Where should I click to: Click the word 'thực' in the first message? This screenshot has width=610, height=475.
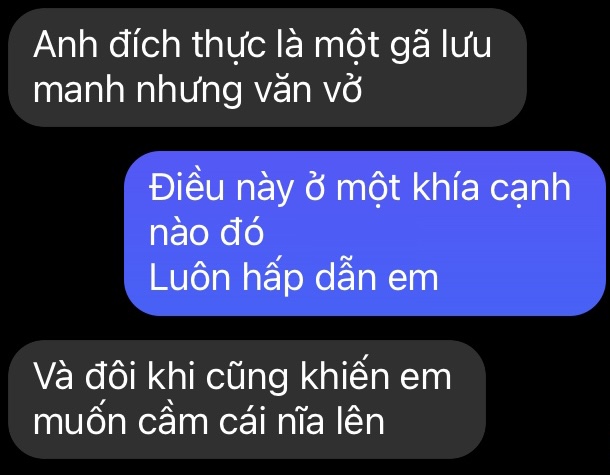(229, 47)
